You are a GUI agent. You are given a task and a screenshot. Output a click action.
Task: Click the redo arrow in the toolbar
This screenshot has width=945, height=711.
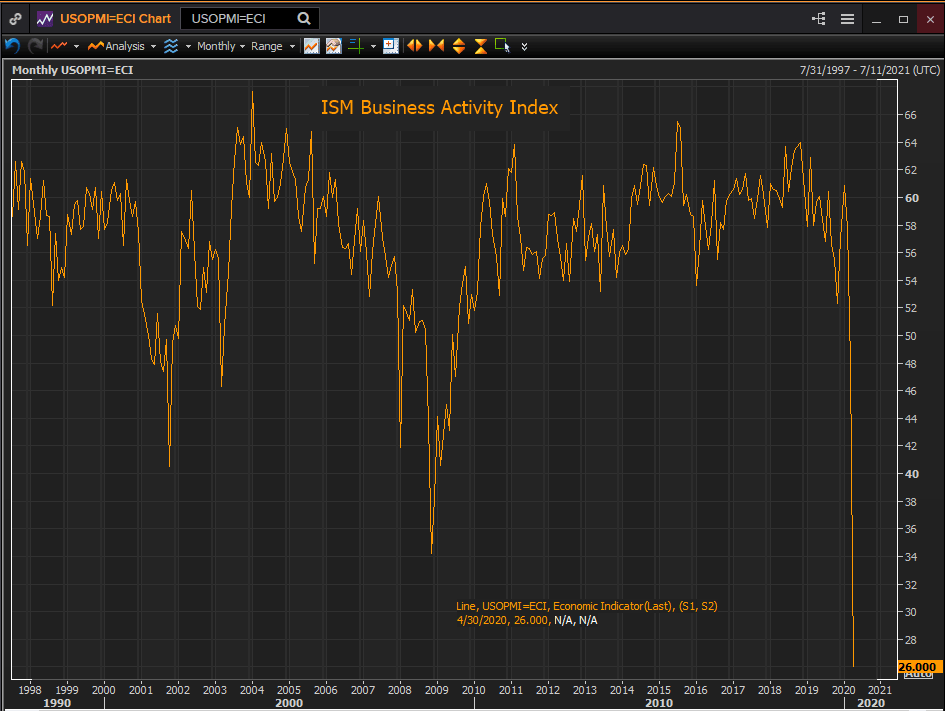click(35, 46)
